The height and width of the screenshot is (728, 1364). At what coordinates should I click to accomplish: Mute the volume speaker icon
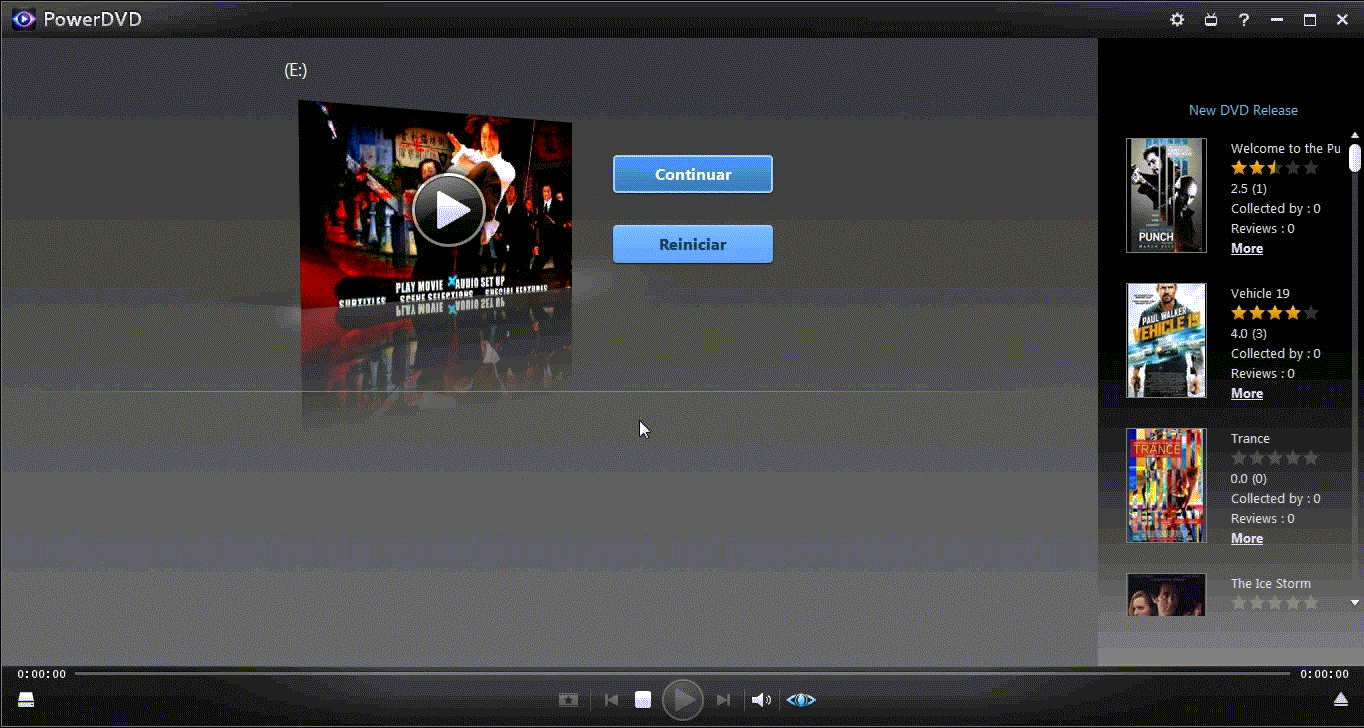pos(761,700)
